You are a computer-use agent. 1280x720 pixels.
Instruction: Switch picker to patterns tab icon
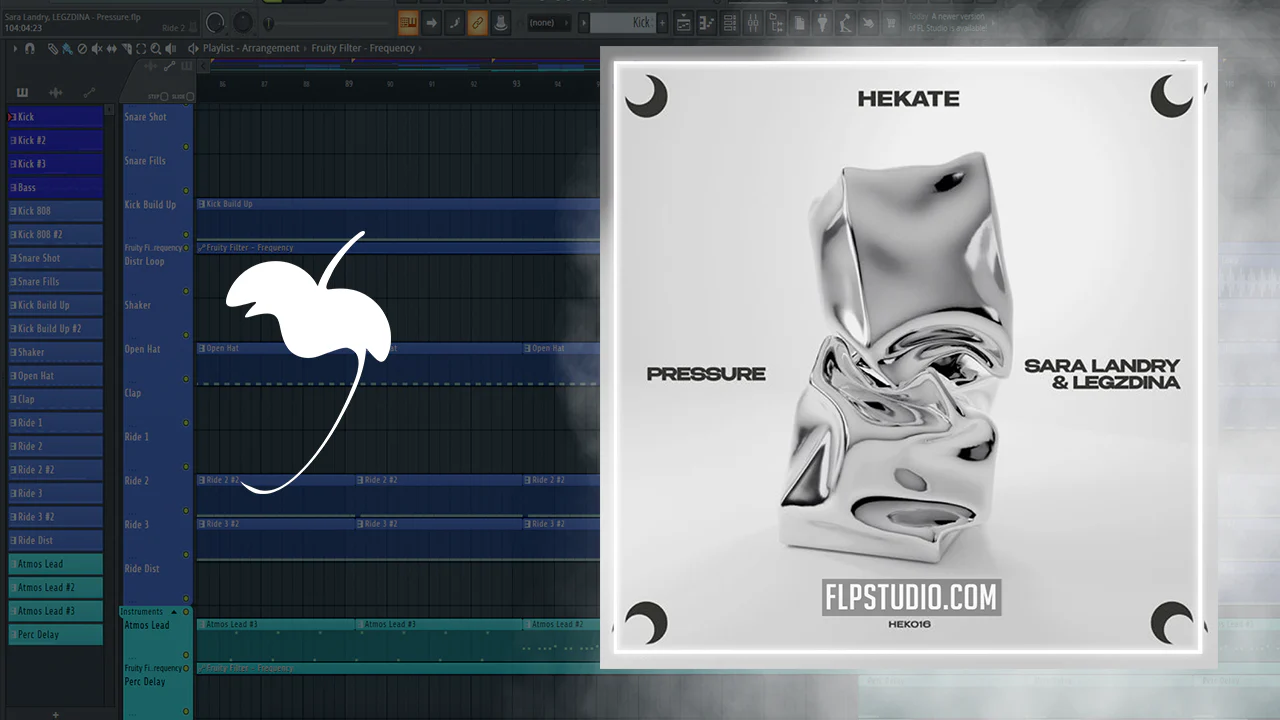point(22,93)
